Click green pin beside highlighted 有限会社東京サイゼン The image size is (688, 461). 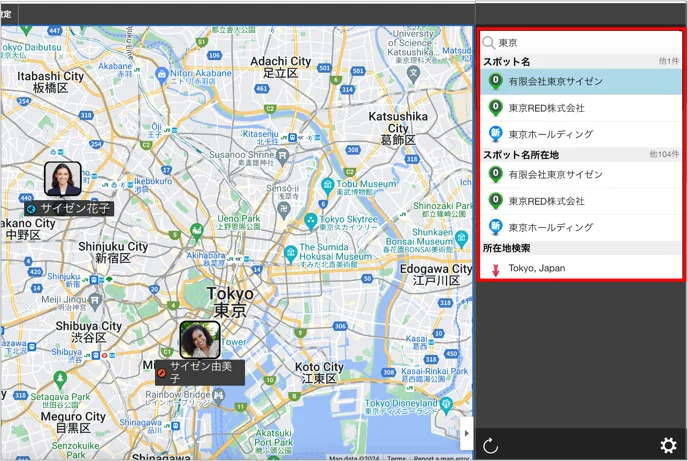[495, 82]
